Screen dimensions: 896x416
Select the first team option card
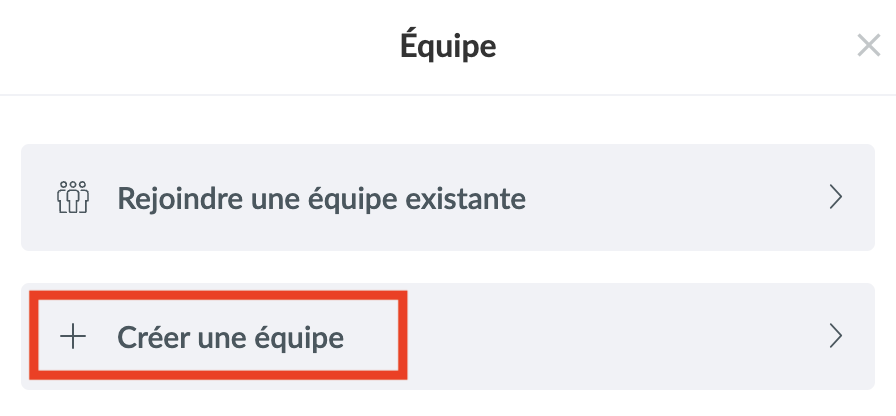click(448, 197)
